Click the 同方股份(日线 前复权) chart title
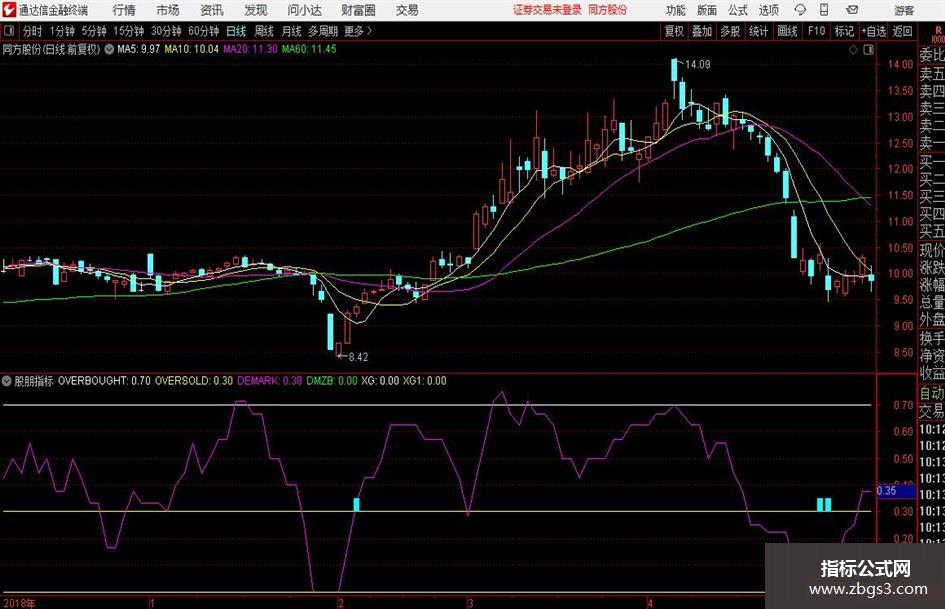The width and height of the screenshot is (945, 609). point(51,49)
